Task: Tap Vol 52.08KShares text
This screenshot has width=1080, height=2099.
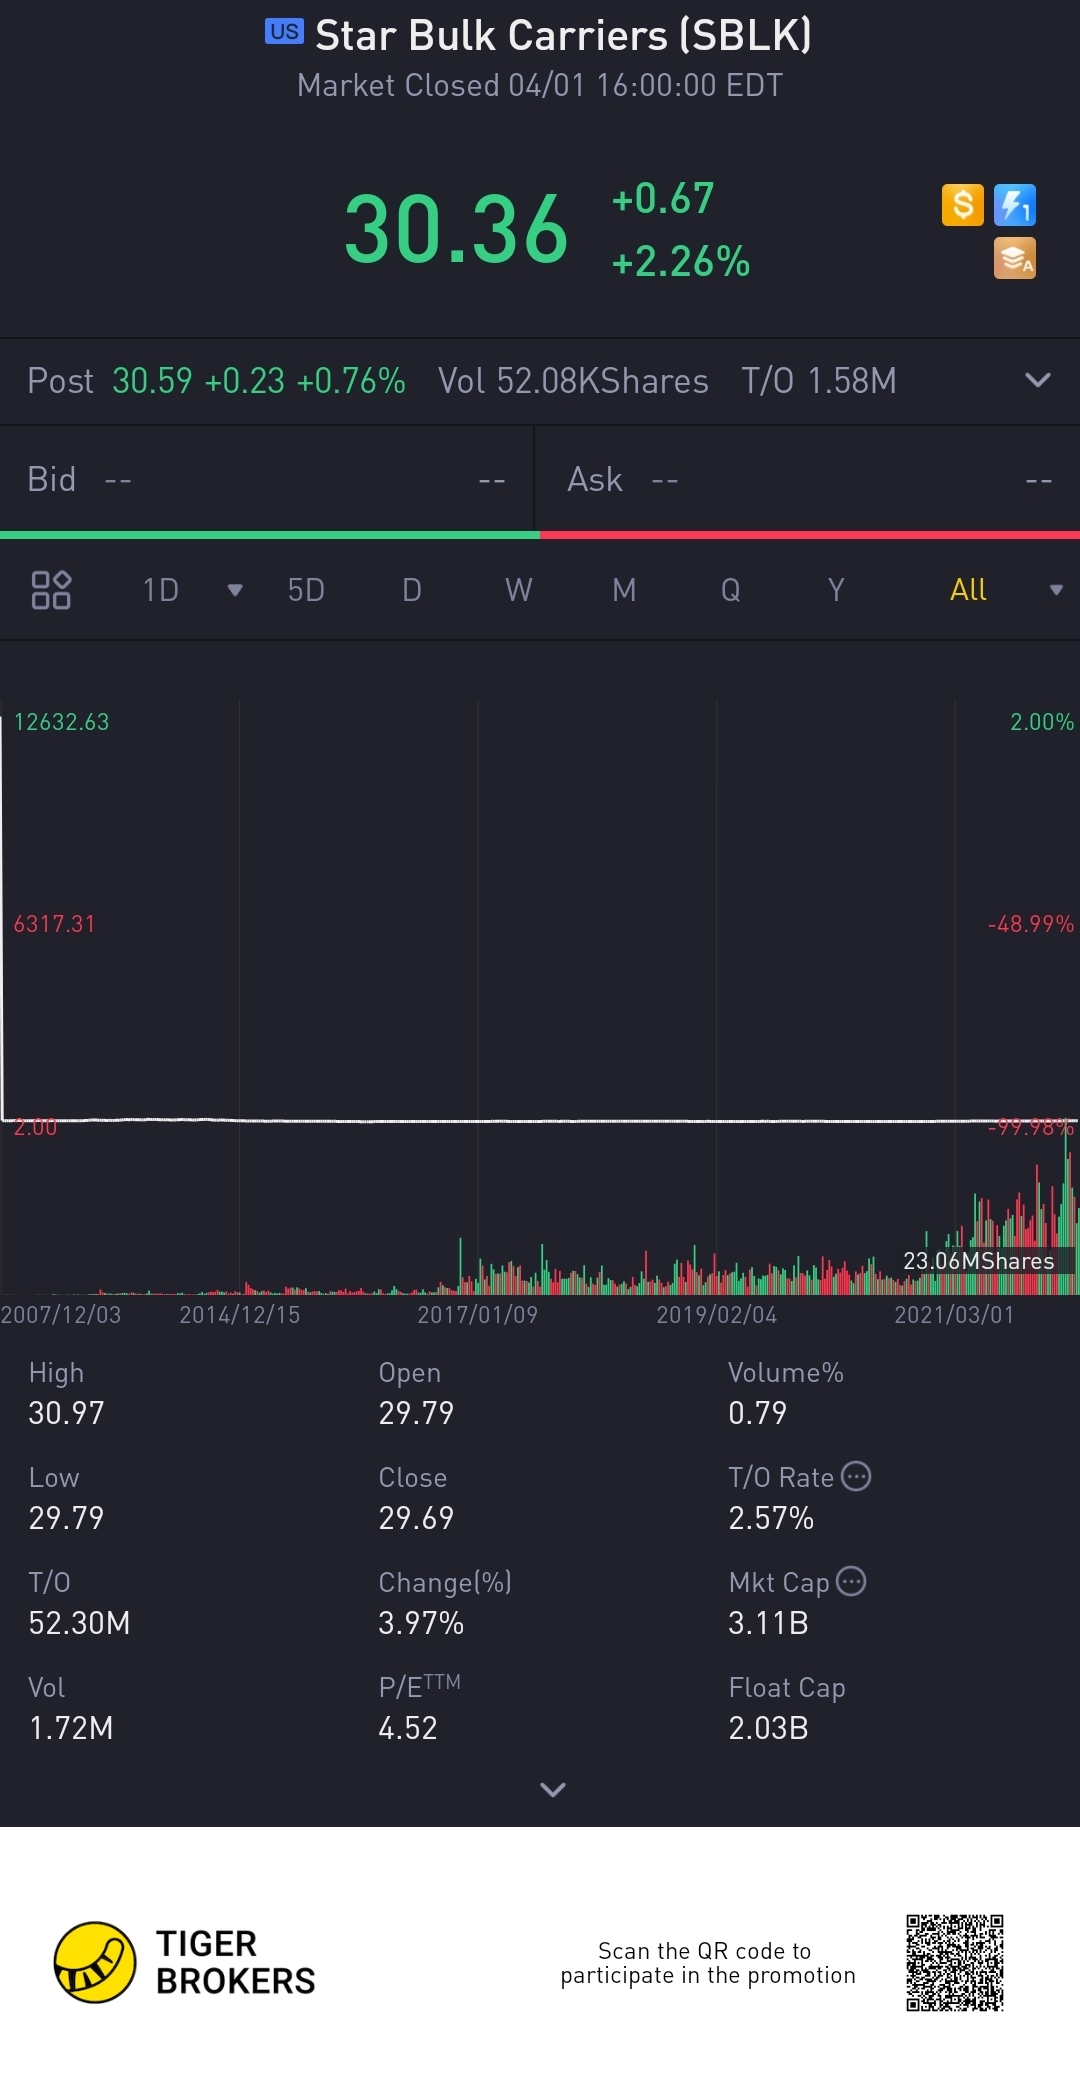Action: click(573, 381)
